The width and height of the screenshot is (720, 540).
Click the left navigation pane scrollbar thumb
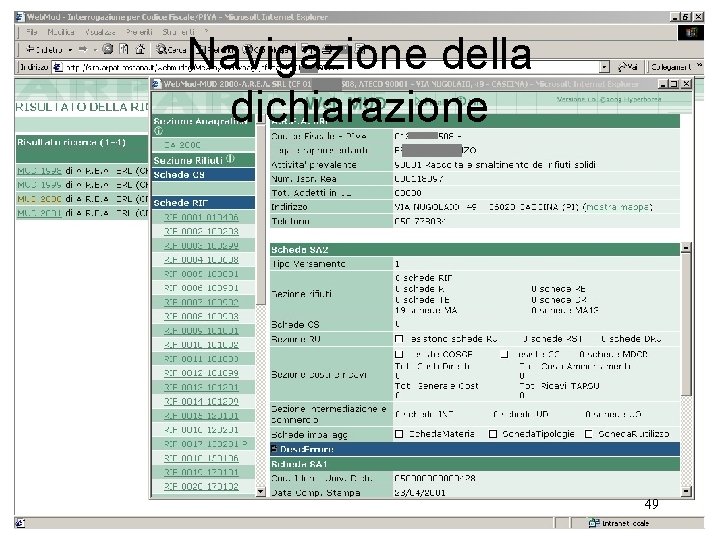pos(260,214)
